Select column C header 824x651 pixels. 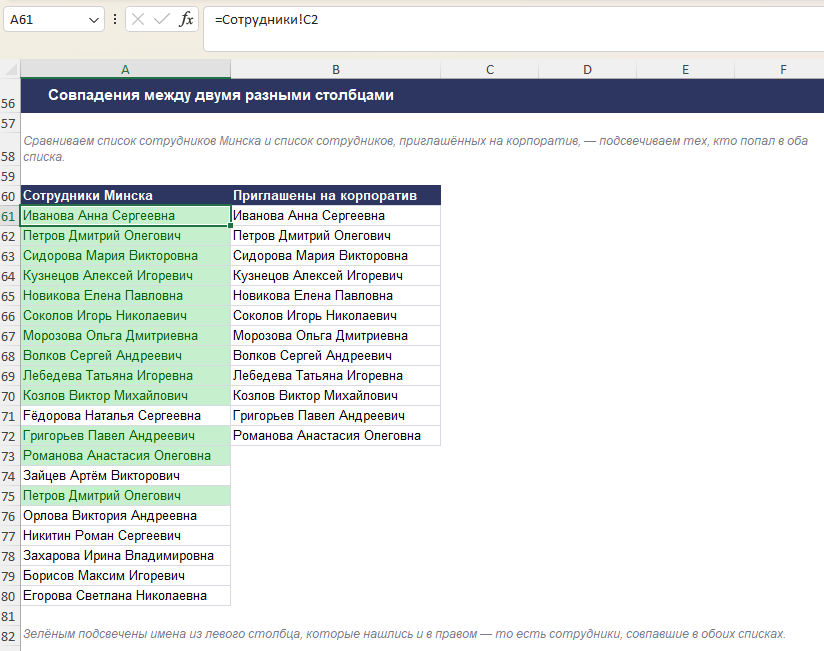point(490,69)
